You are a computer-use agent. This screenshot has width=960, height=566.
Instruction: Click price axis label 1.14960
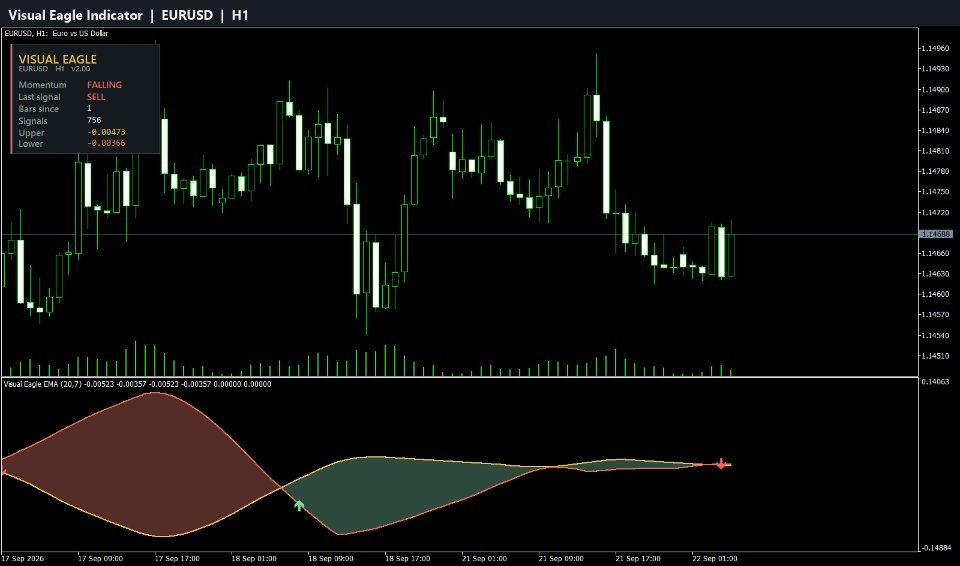[x=936, y=48]
